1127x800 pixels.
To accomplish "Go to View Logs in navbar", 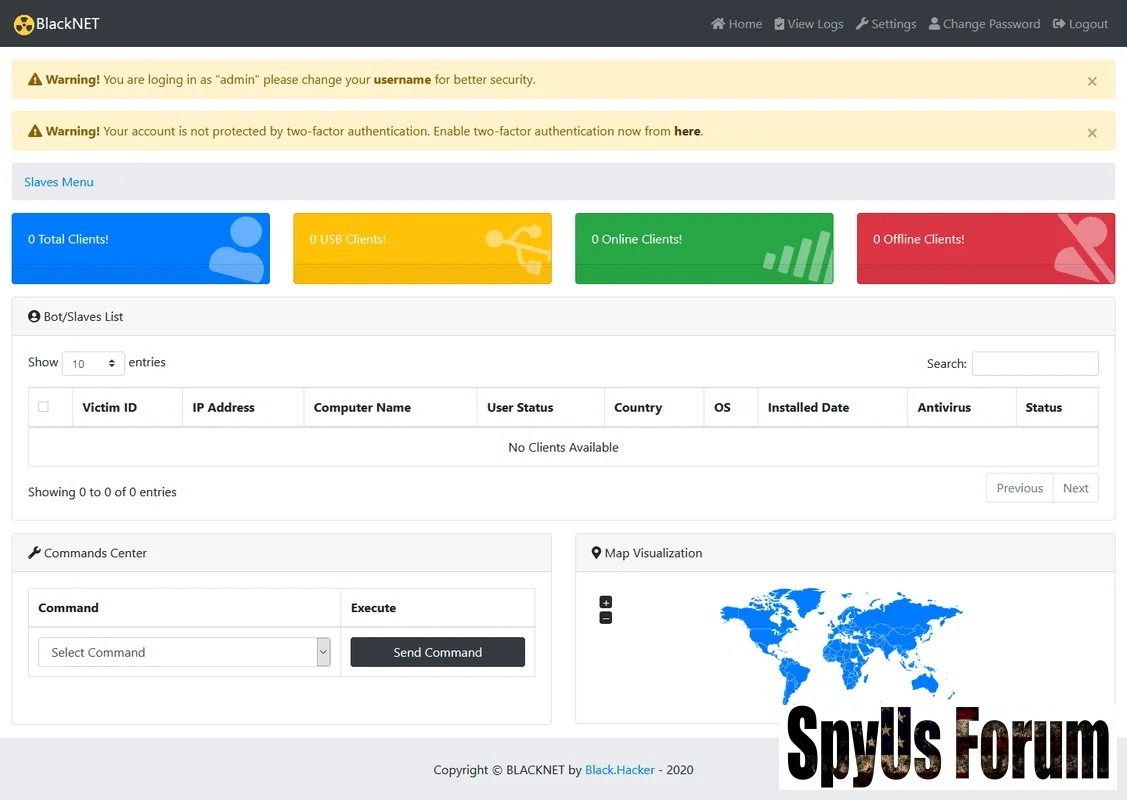I will [x=808, y=24].
